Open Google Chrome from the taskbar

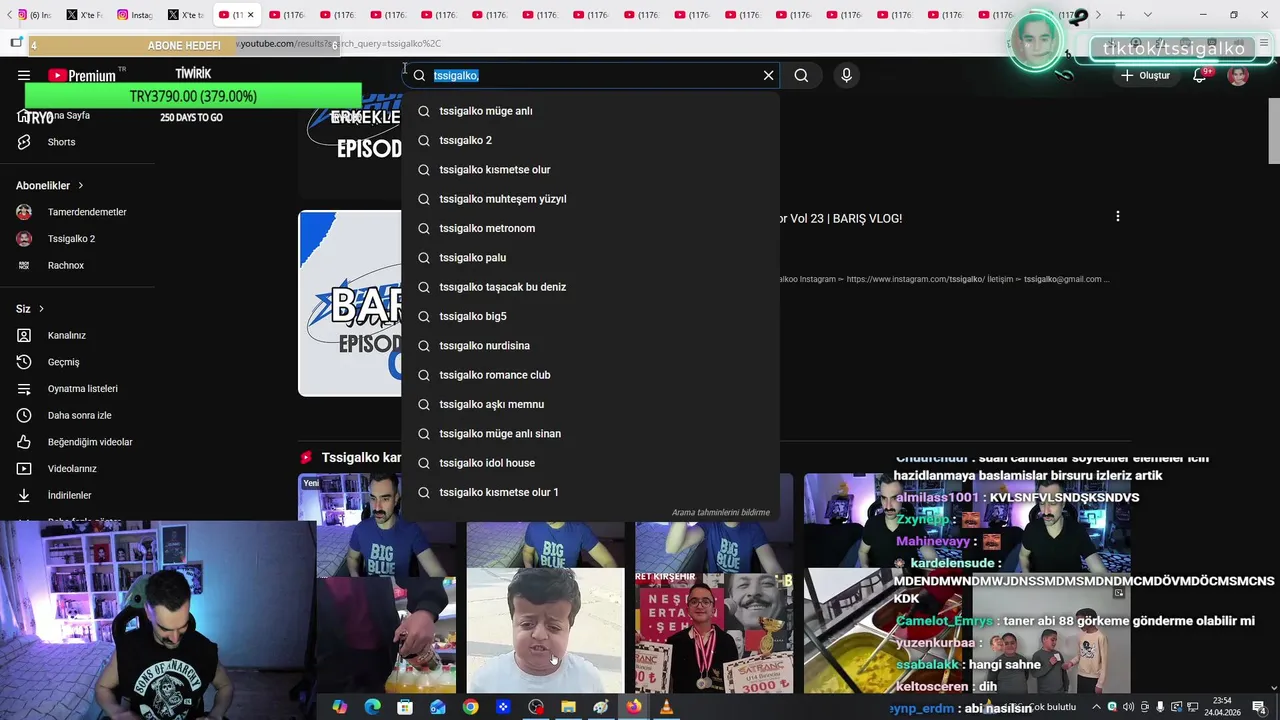pyautogui.click(x=470, y=707)
